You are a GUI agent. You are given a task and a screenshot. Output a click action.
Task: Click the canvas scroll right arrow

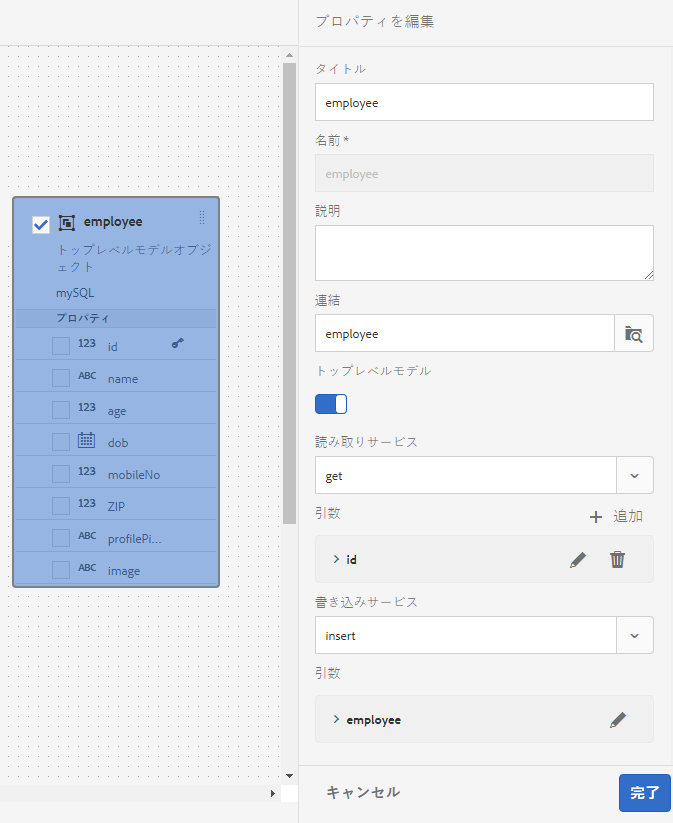272,794
